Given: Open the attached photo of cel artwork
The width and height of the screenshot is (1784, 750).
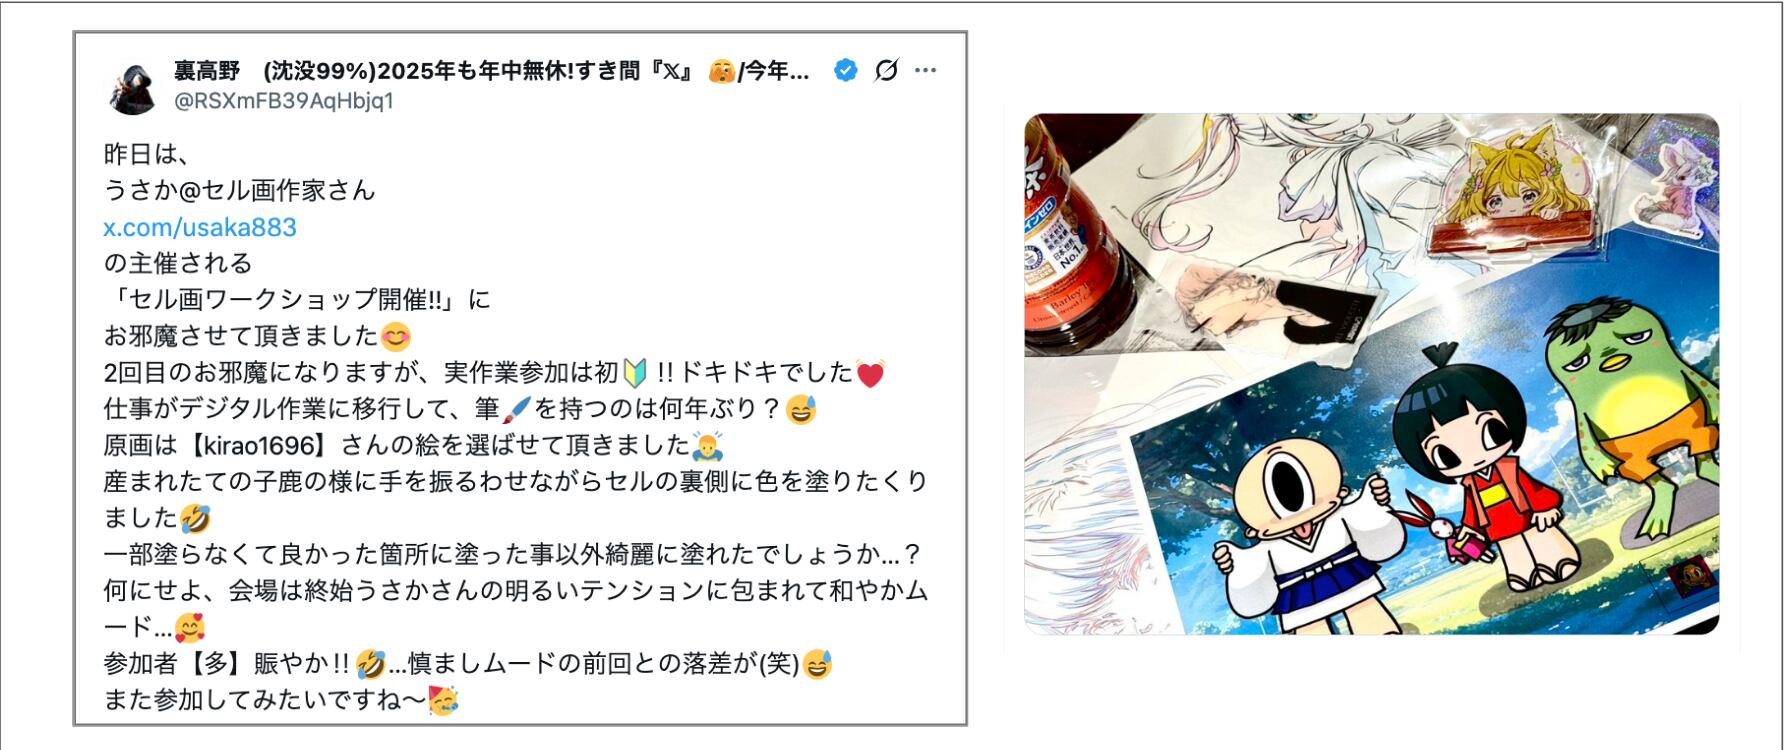Looking at the screenshot, I should 1371,374.
